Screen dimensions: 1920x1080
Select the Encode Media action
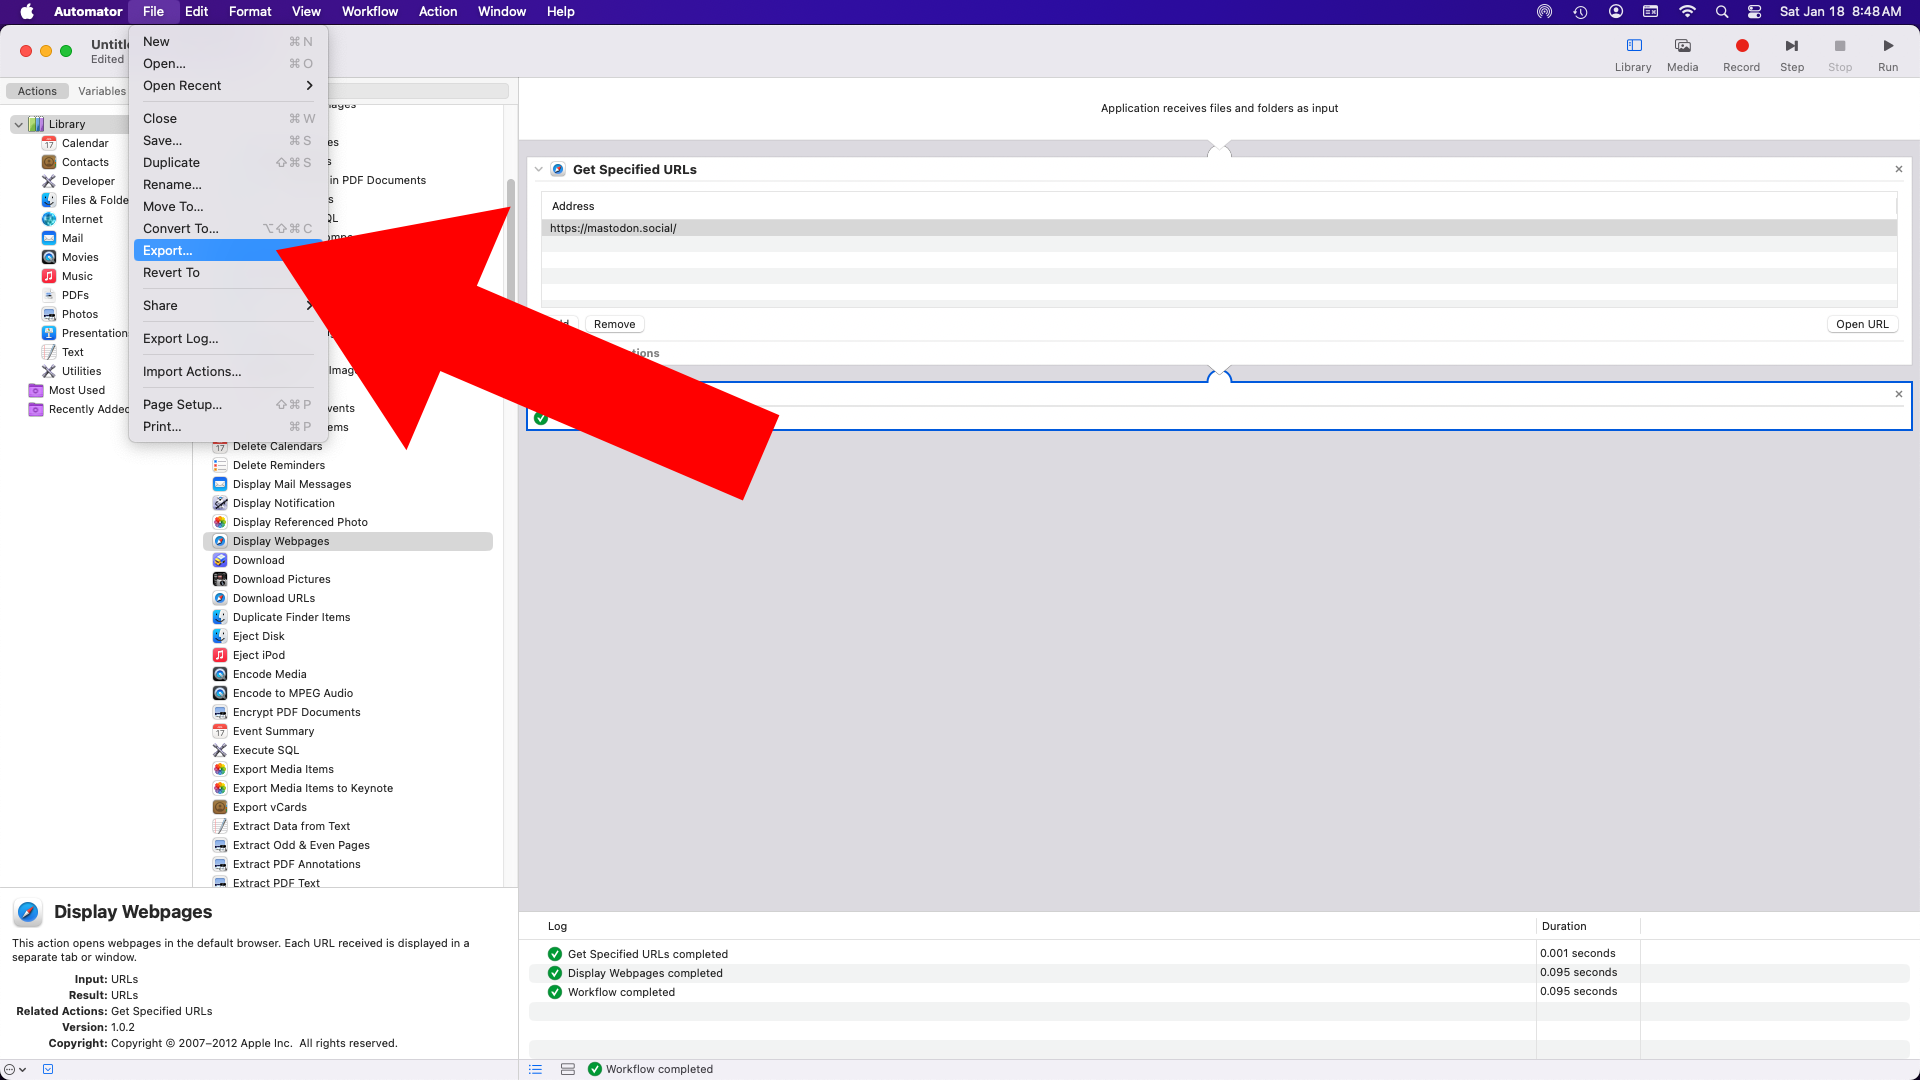coord(269,674)
